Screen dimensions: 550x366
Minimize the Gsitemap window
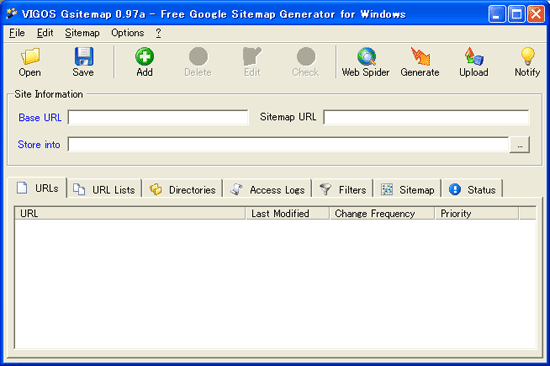(x=497, y=14)
